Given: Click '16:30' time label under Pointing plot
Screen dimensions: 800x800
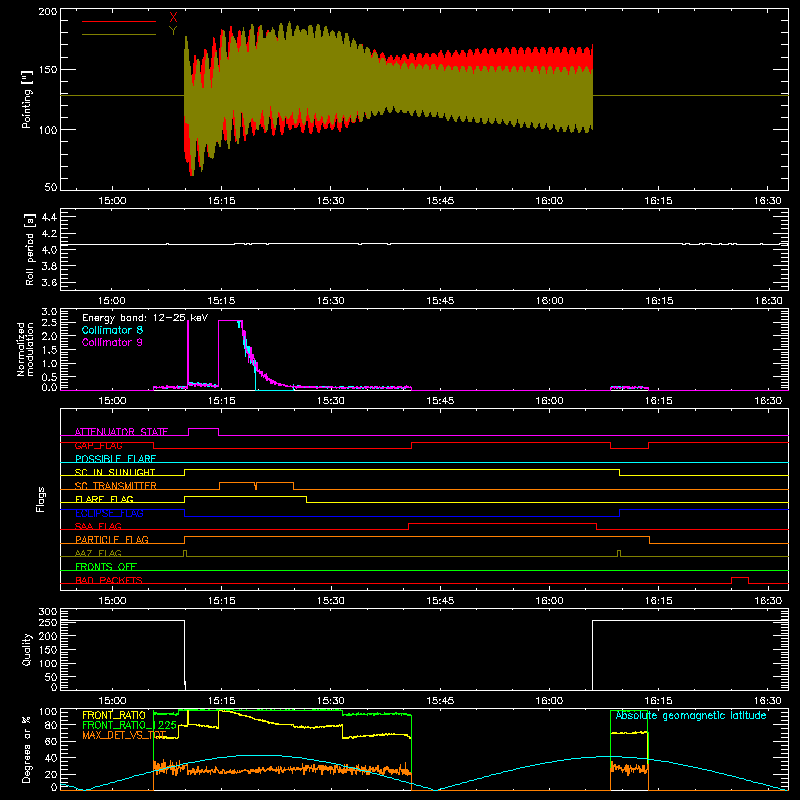Looking at the screenshot, I should (x=768, y=201).
